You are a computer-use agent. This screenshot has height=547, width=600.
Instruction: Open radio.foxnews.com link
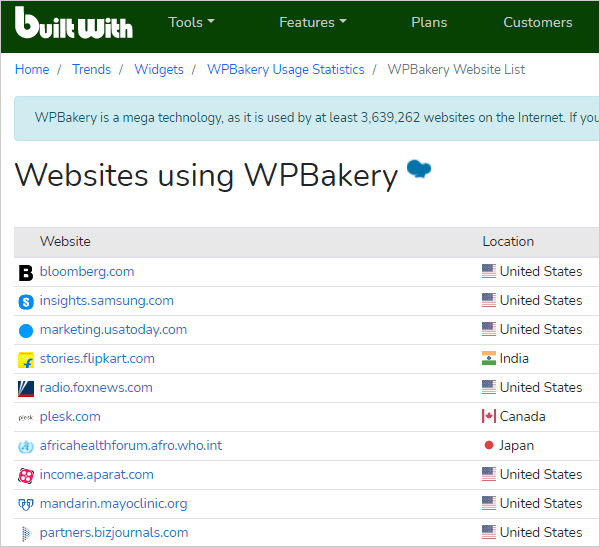pos(96,387)
